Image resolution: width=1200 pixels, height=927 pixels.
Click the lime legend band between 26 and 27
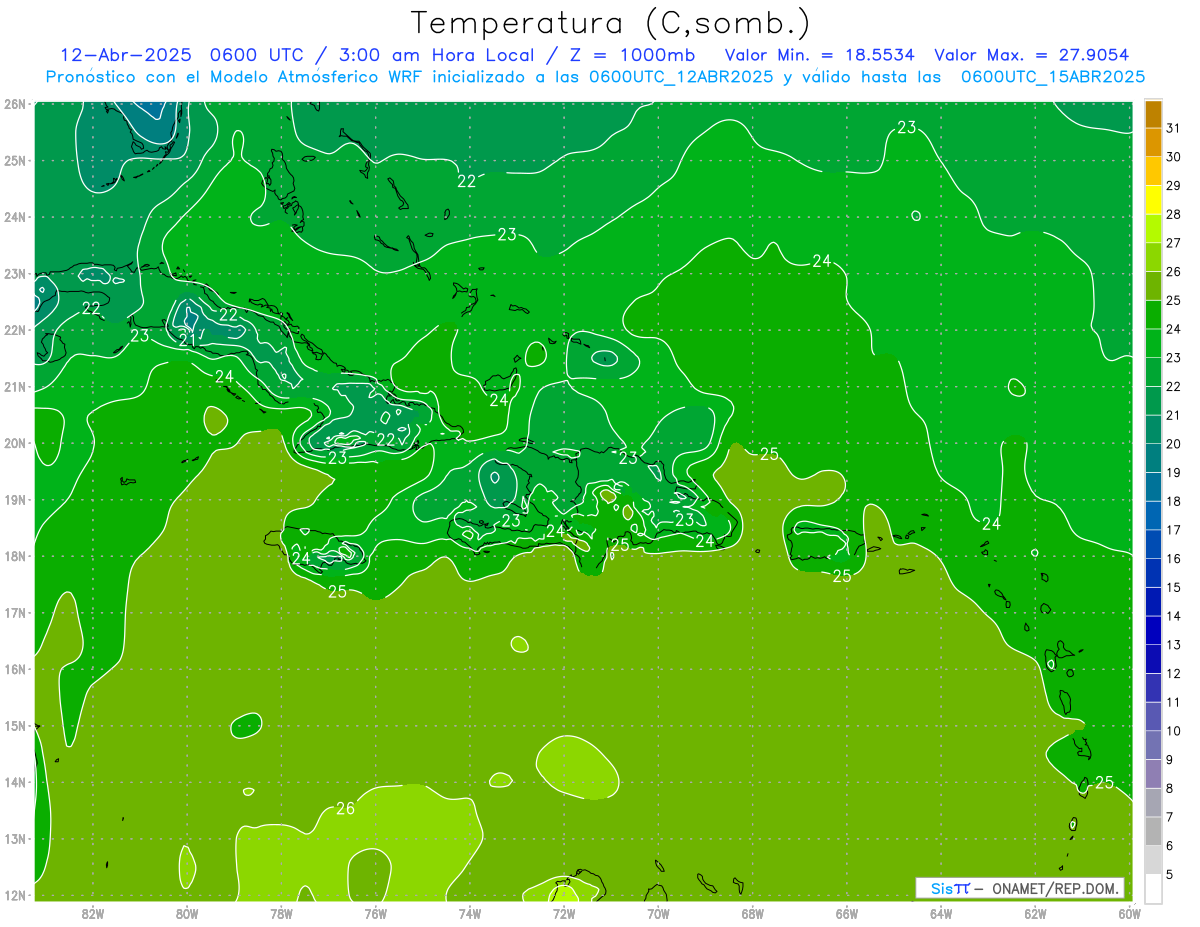coord(1153,257)
